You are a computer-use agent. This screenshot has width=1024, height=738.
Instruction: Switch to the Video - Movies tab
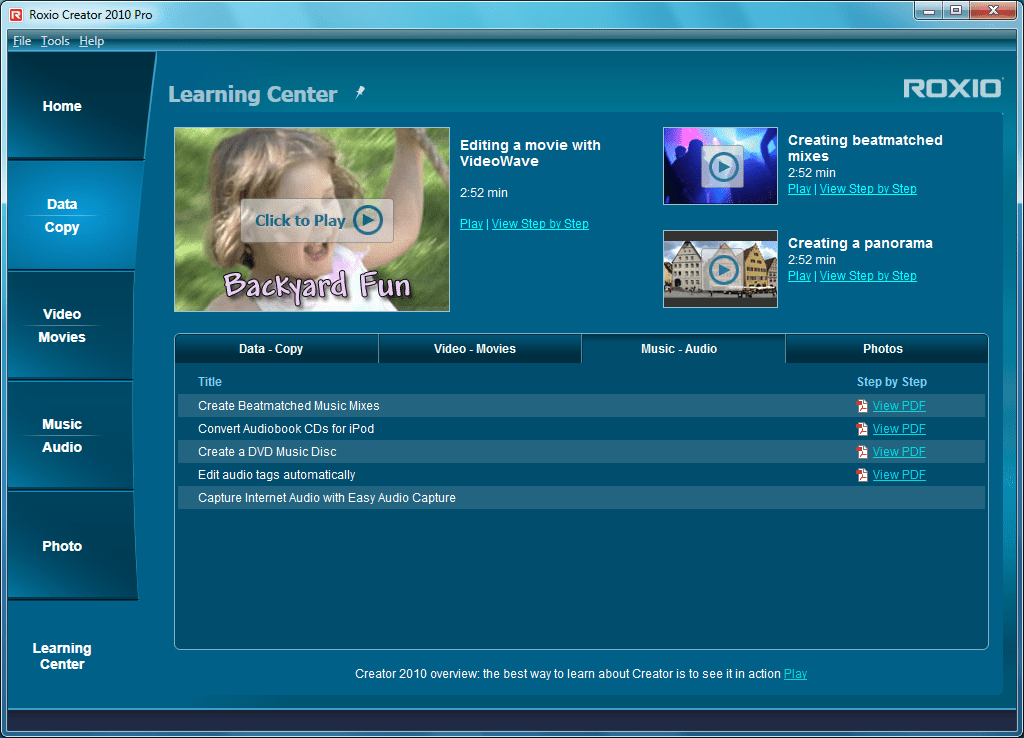pyautogui.click(x=480, y=349)
